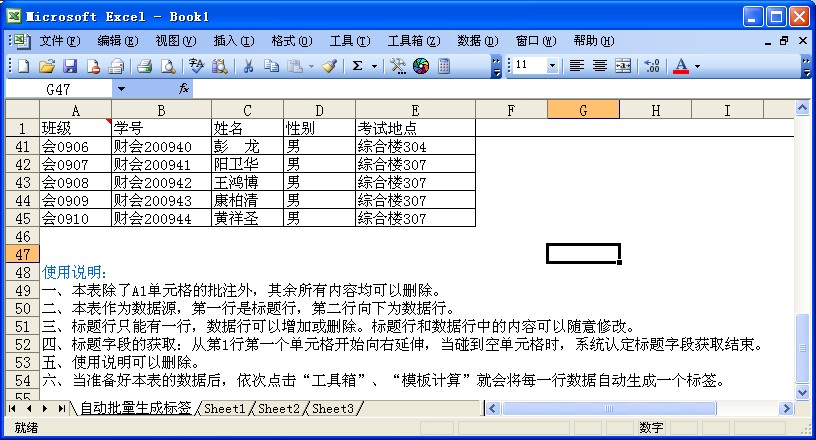The width and height of the screenshot is (816, 440).
Task: Toggle Merge and Center for cells
Action: pyautogui.click(x=623, y=66)
